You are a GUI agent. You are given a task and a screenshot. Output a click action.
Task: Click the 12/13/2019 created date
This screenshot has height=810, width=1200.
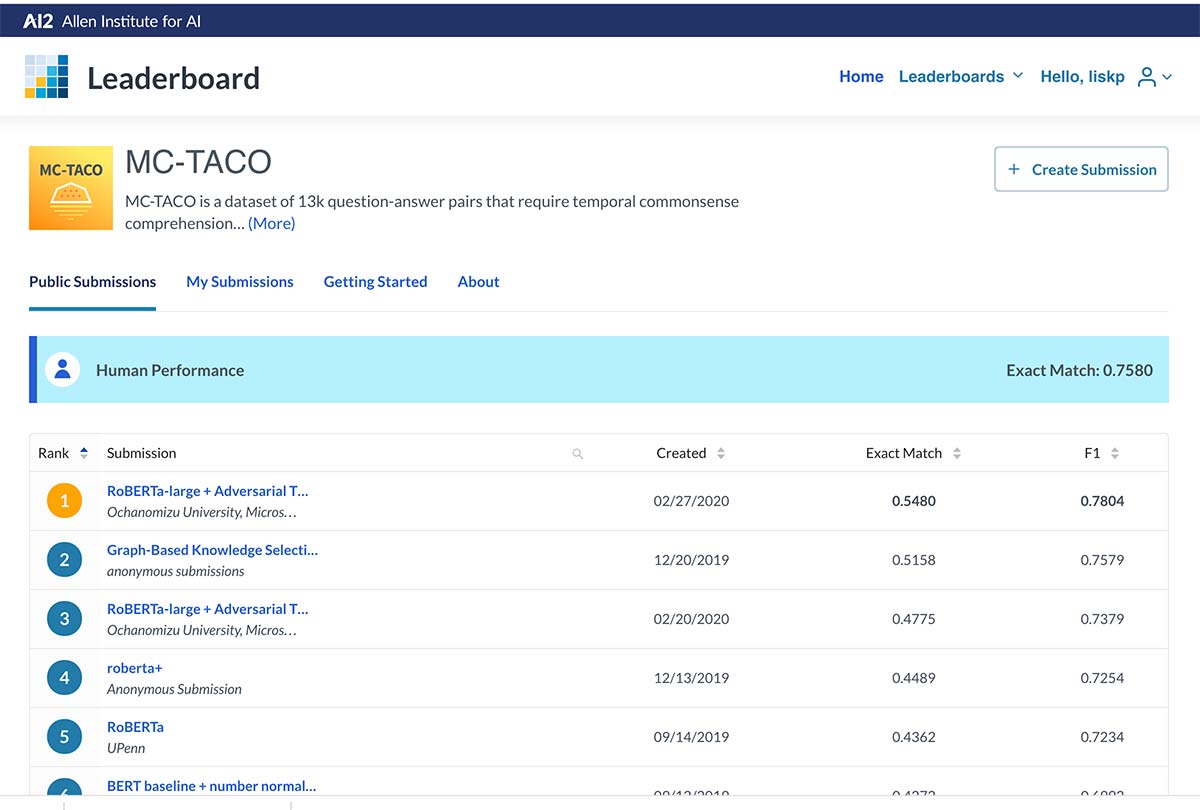click(x=691, y=678)
